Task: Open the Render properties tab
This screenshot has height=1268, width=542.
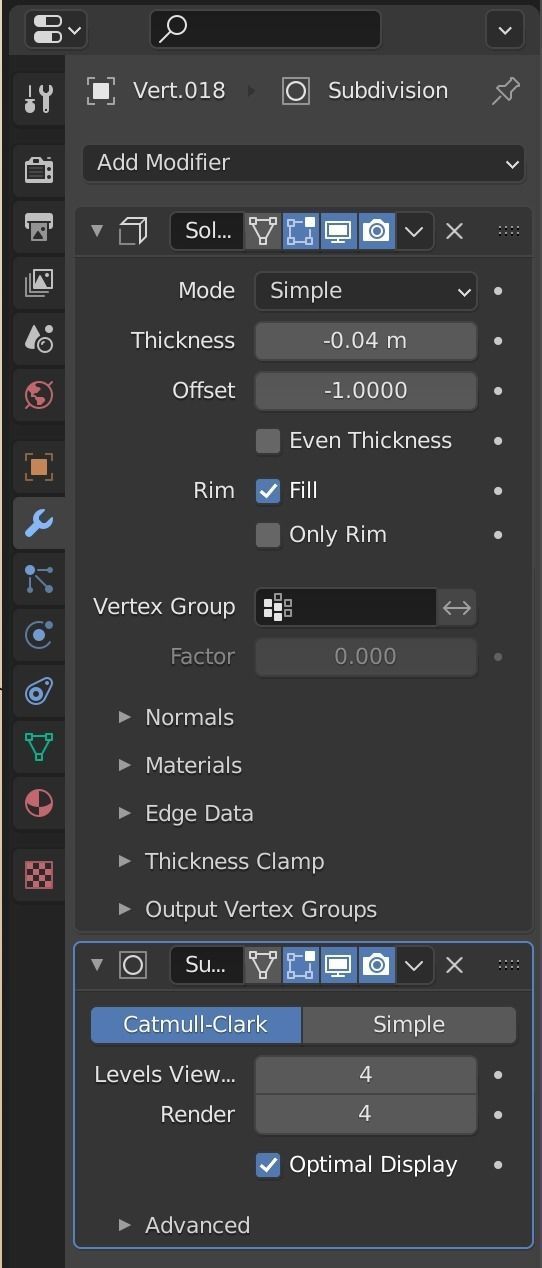Action: pyautogui.click(x=38, y=170)
